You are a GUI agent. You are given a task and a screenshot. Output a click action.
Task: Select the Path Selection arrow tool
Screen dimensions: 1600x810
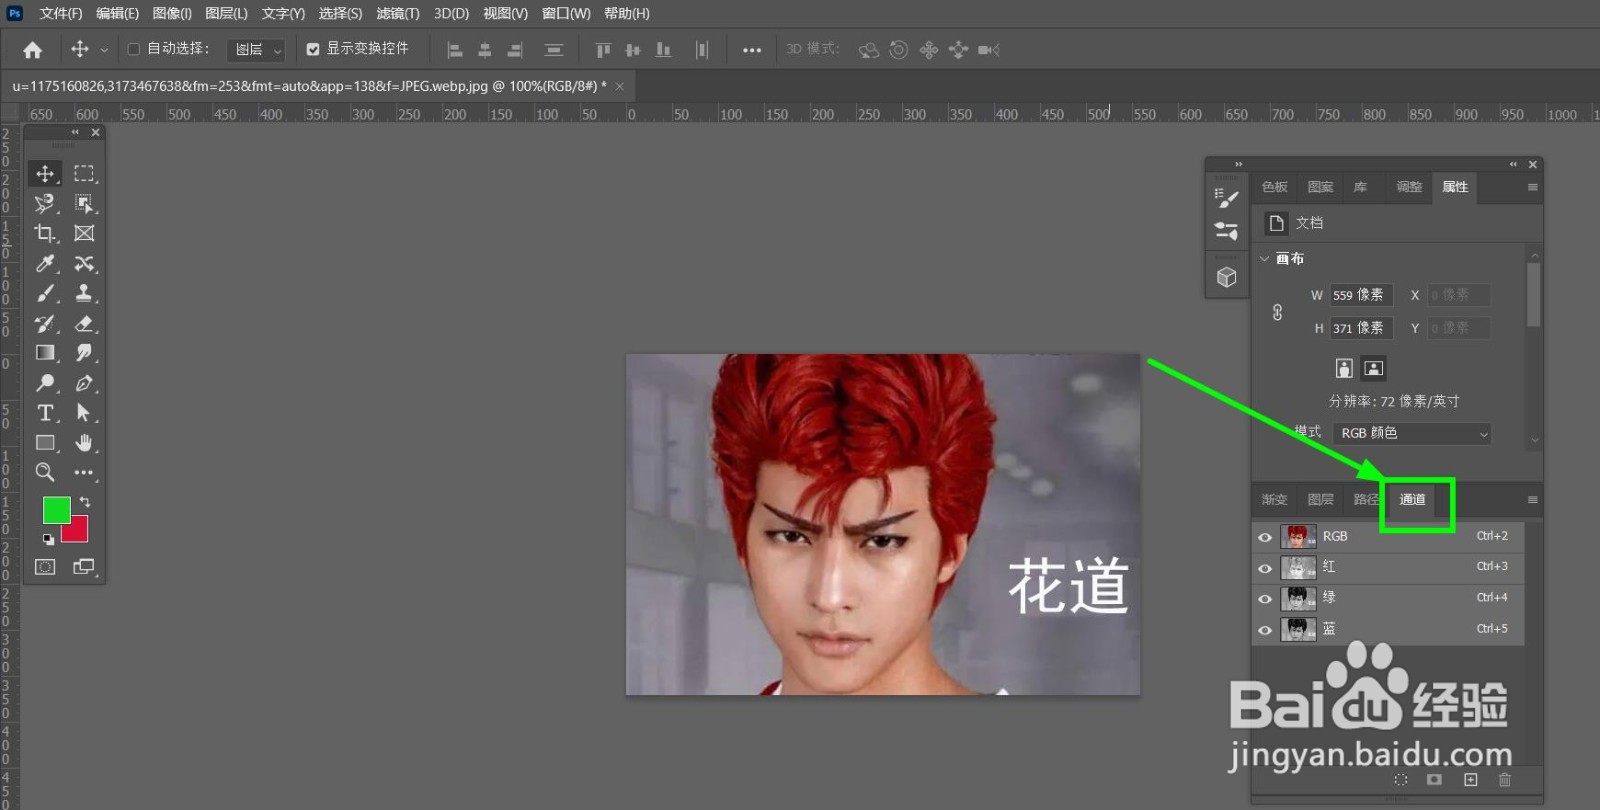pos(84,412)
